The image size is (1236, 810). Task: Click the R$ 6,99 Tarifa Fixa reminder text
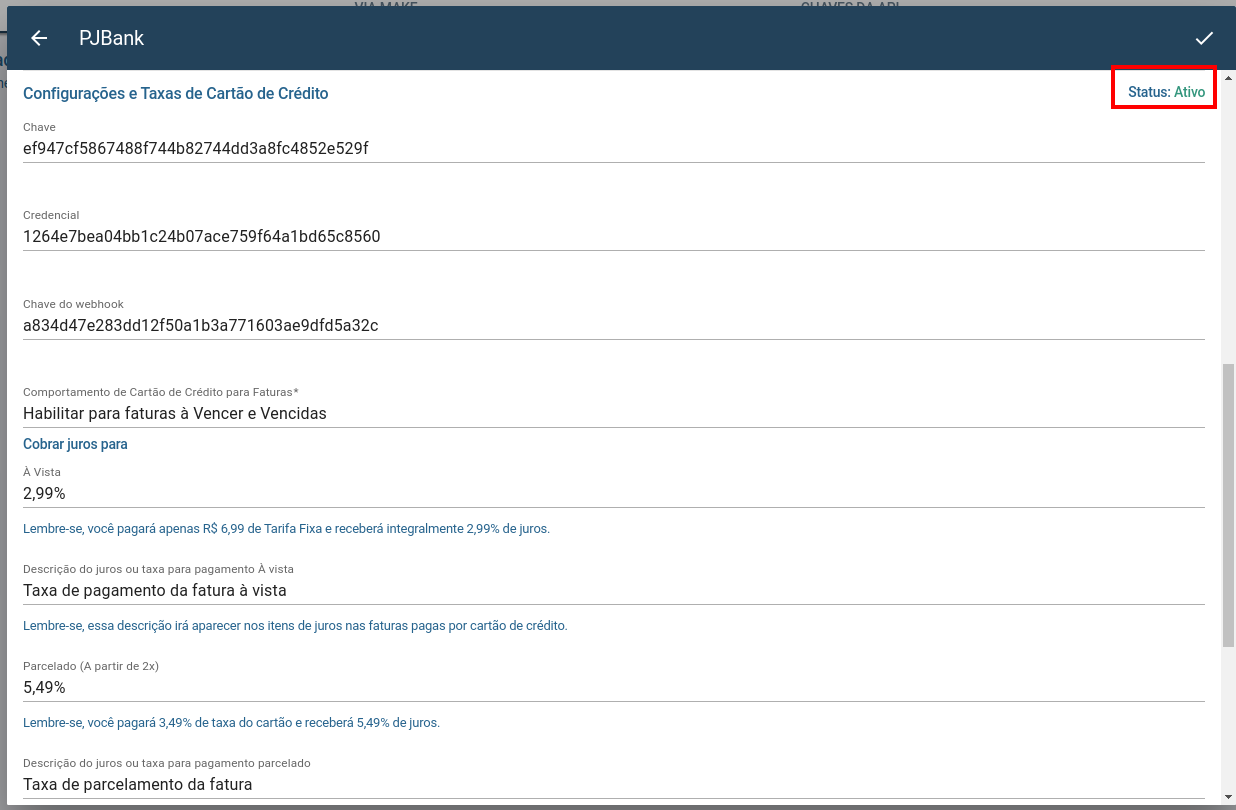[286, 528]
